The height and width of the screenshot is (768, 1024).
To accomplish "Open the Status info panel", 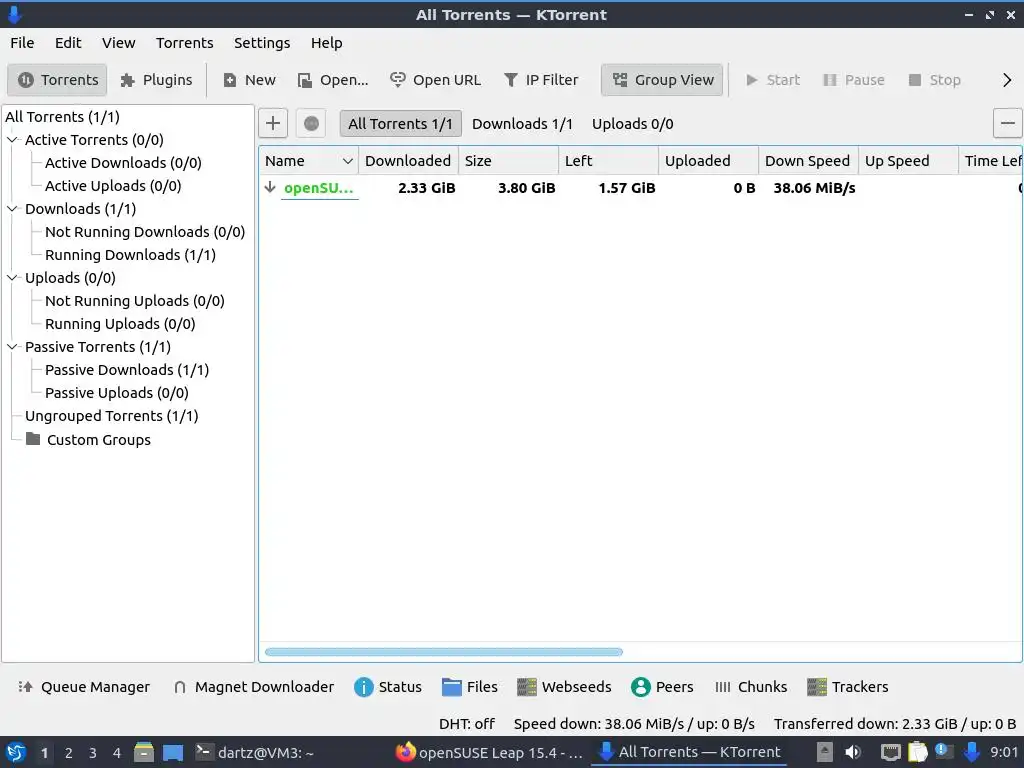I will (388, 687).
